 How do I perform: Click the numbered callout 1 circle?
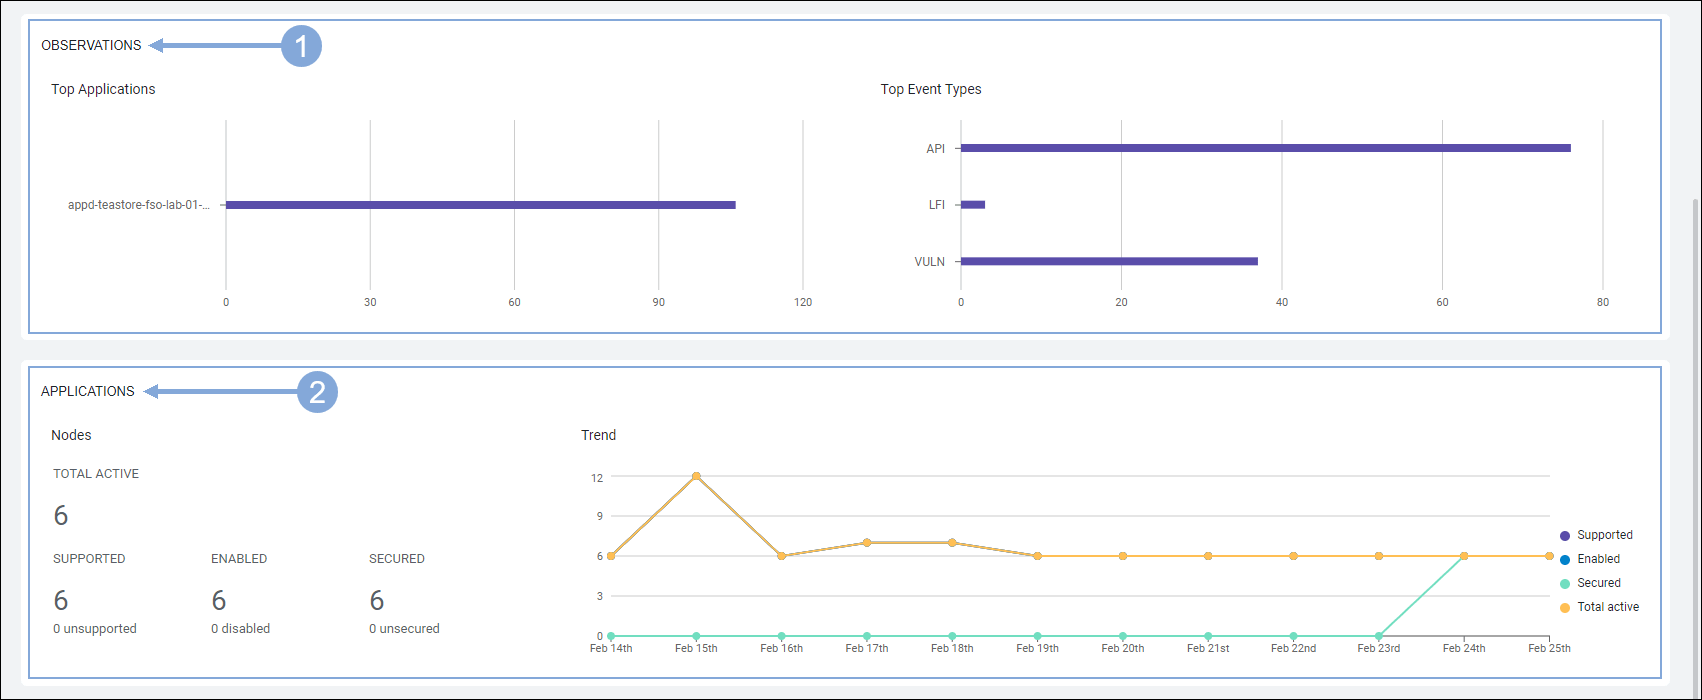(x=301, y=46)
